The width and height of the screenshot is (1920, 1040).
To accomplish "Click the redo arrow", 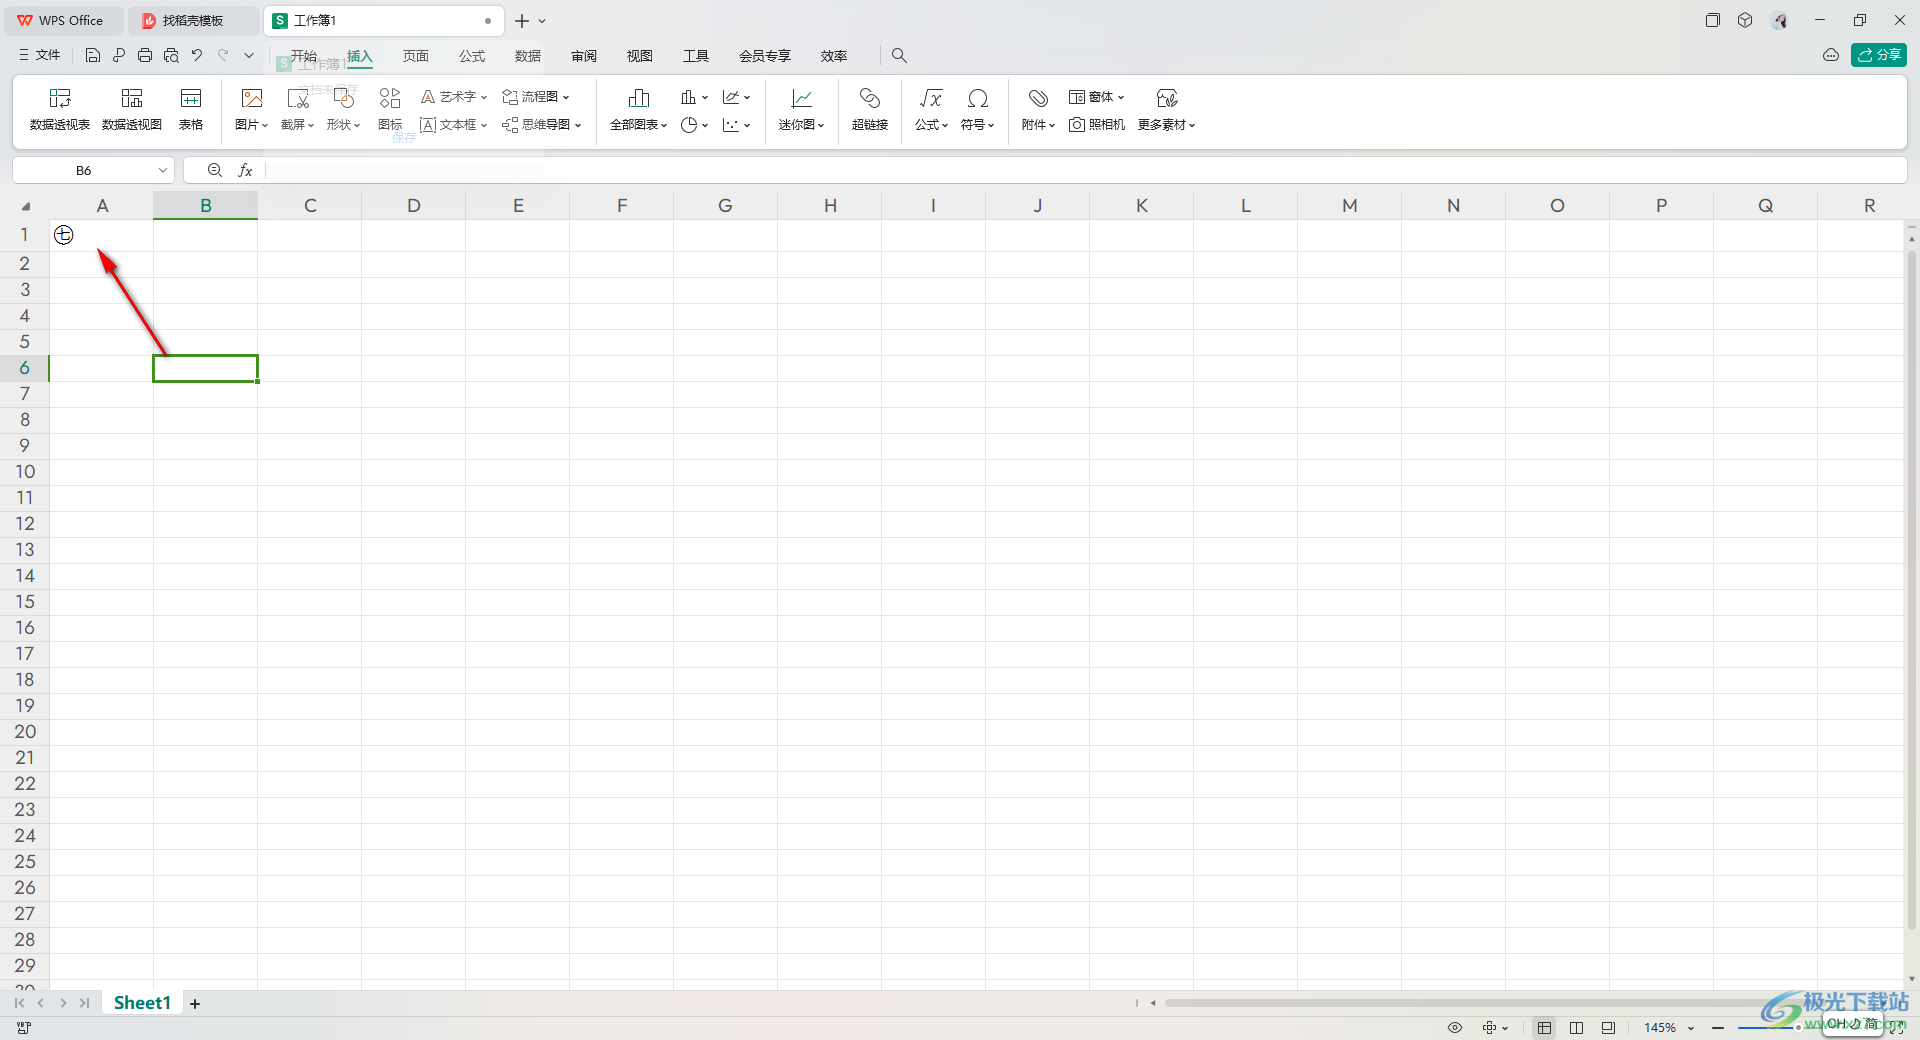I will 223,55.
